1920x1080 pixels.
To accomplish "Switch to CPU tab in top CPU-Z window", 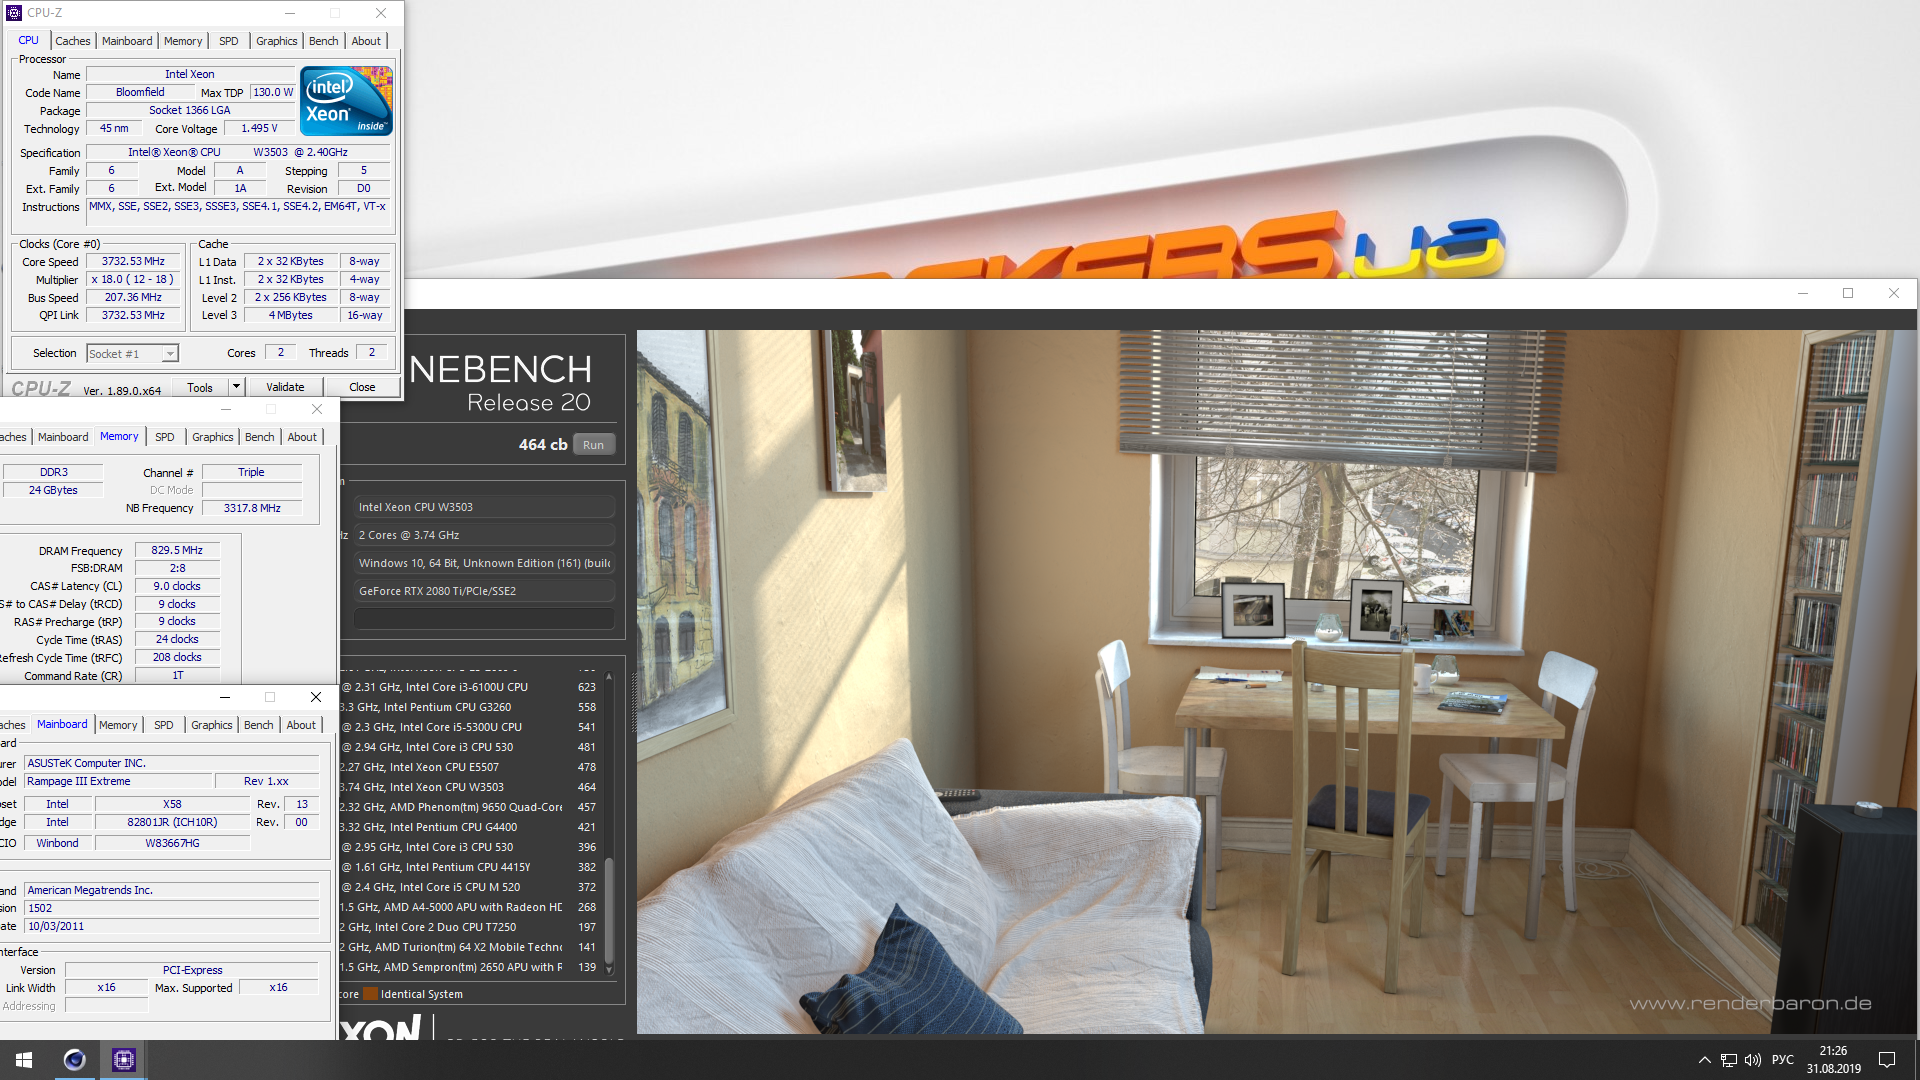I will [28, 41].
